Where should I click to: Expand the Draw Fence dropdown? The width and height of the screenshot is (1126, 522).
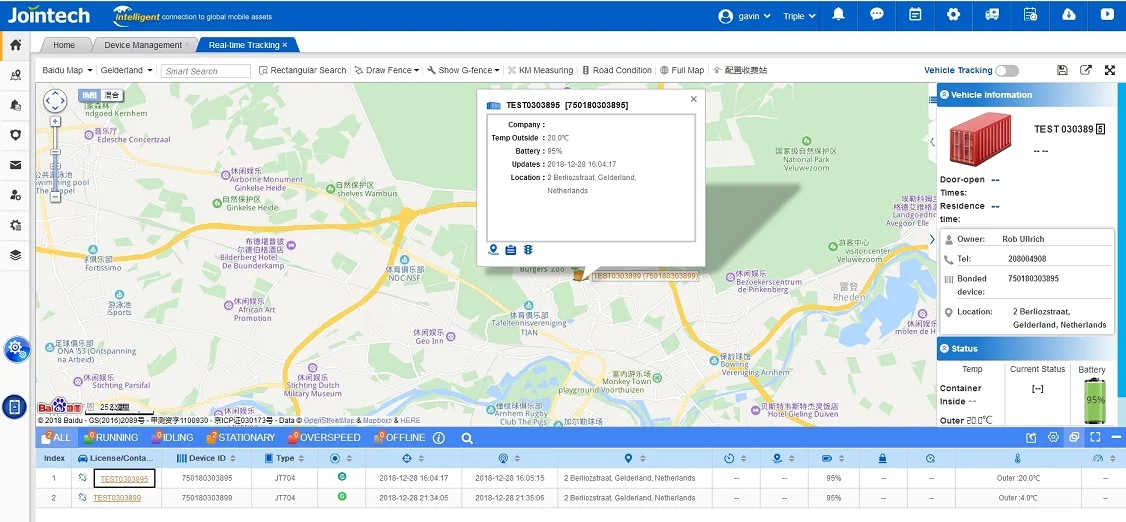point(388,70)
